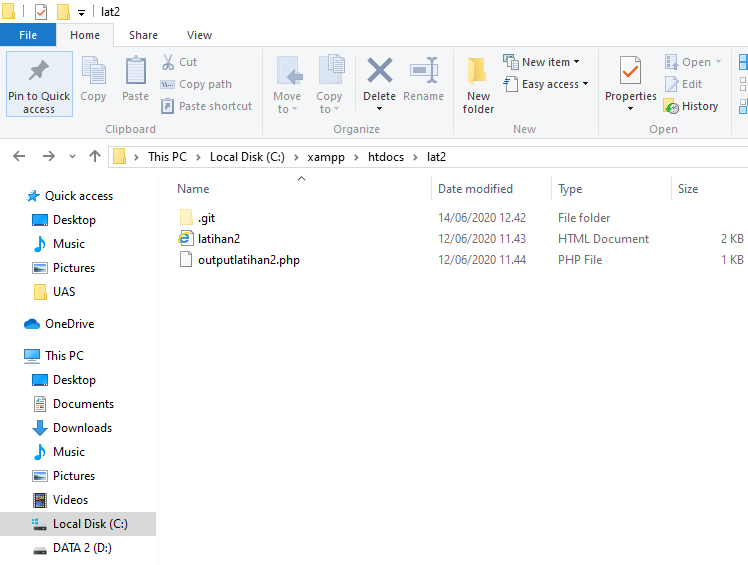Select outputlatihan2.php file
Screen dimensions: 748x565
pos(249,260)
